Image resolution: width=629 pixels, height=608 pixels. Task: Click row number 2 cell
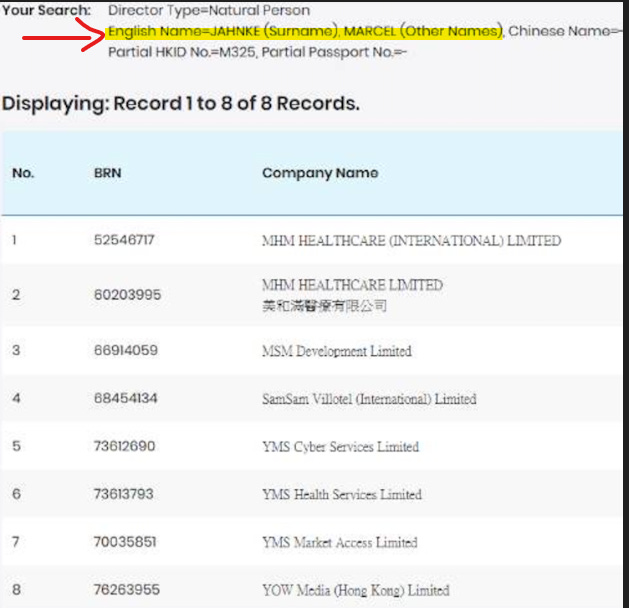tap(16, 295)
